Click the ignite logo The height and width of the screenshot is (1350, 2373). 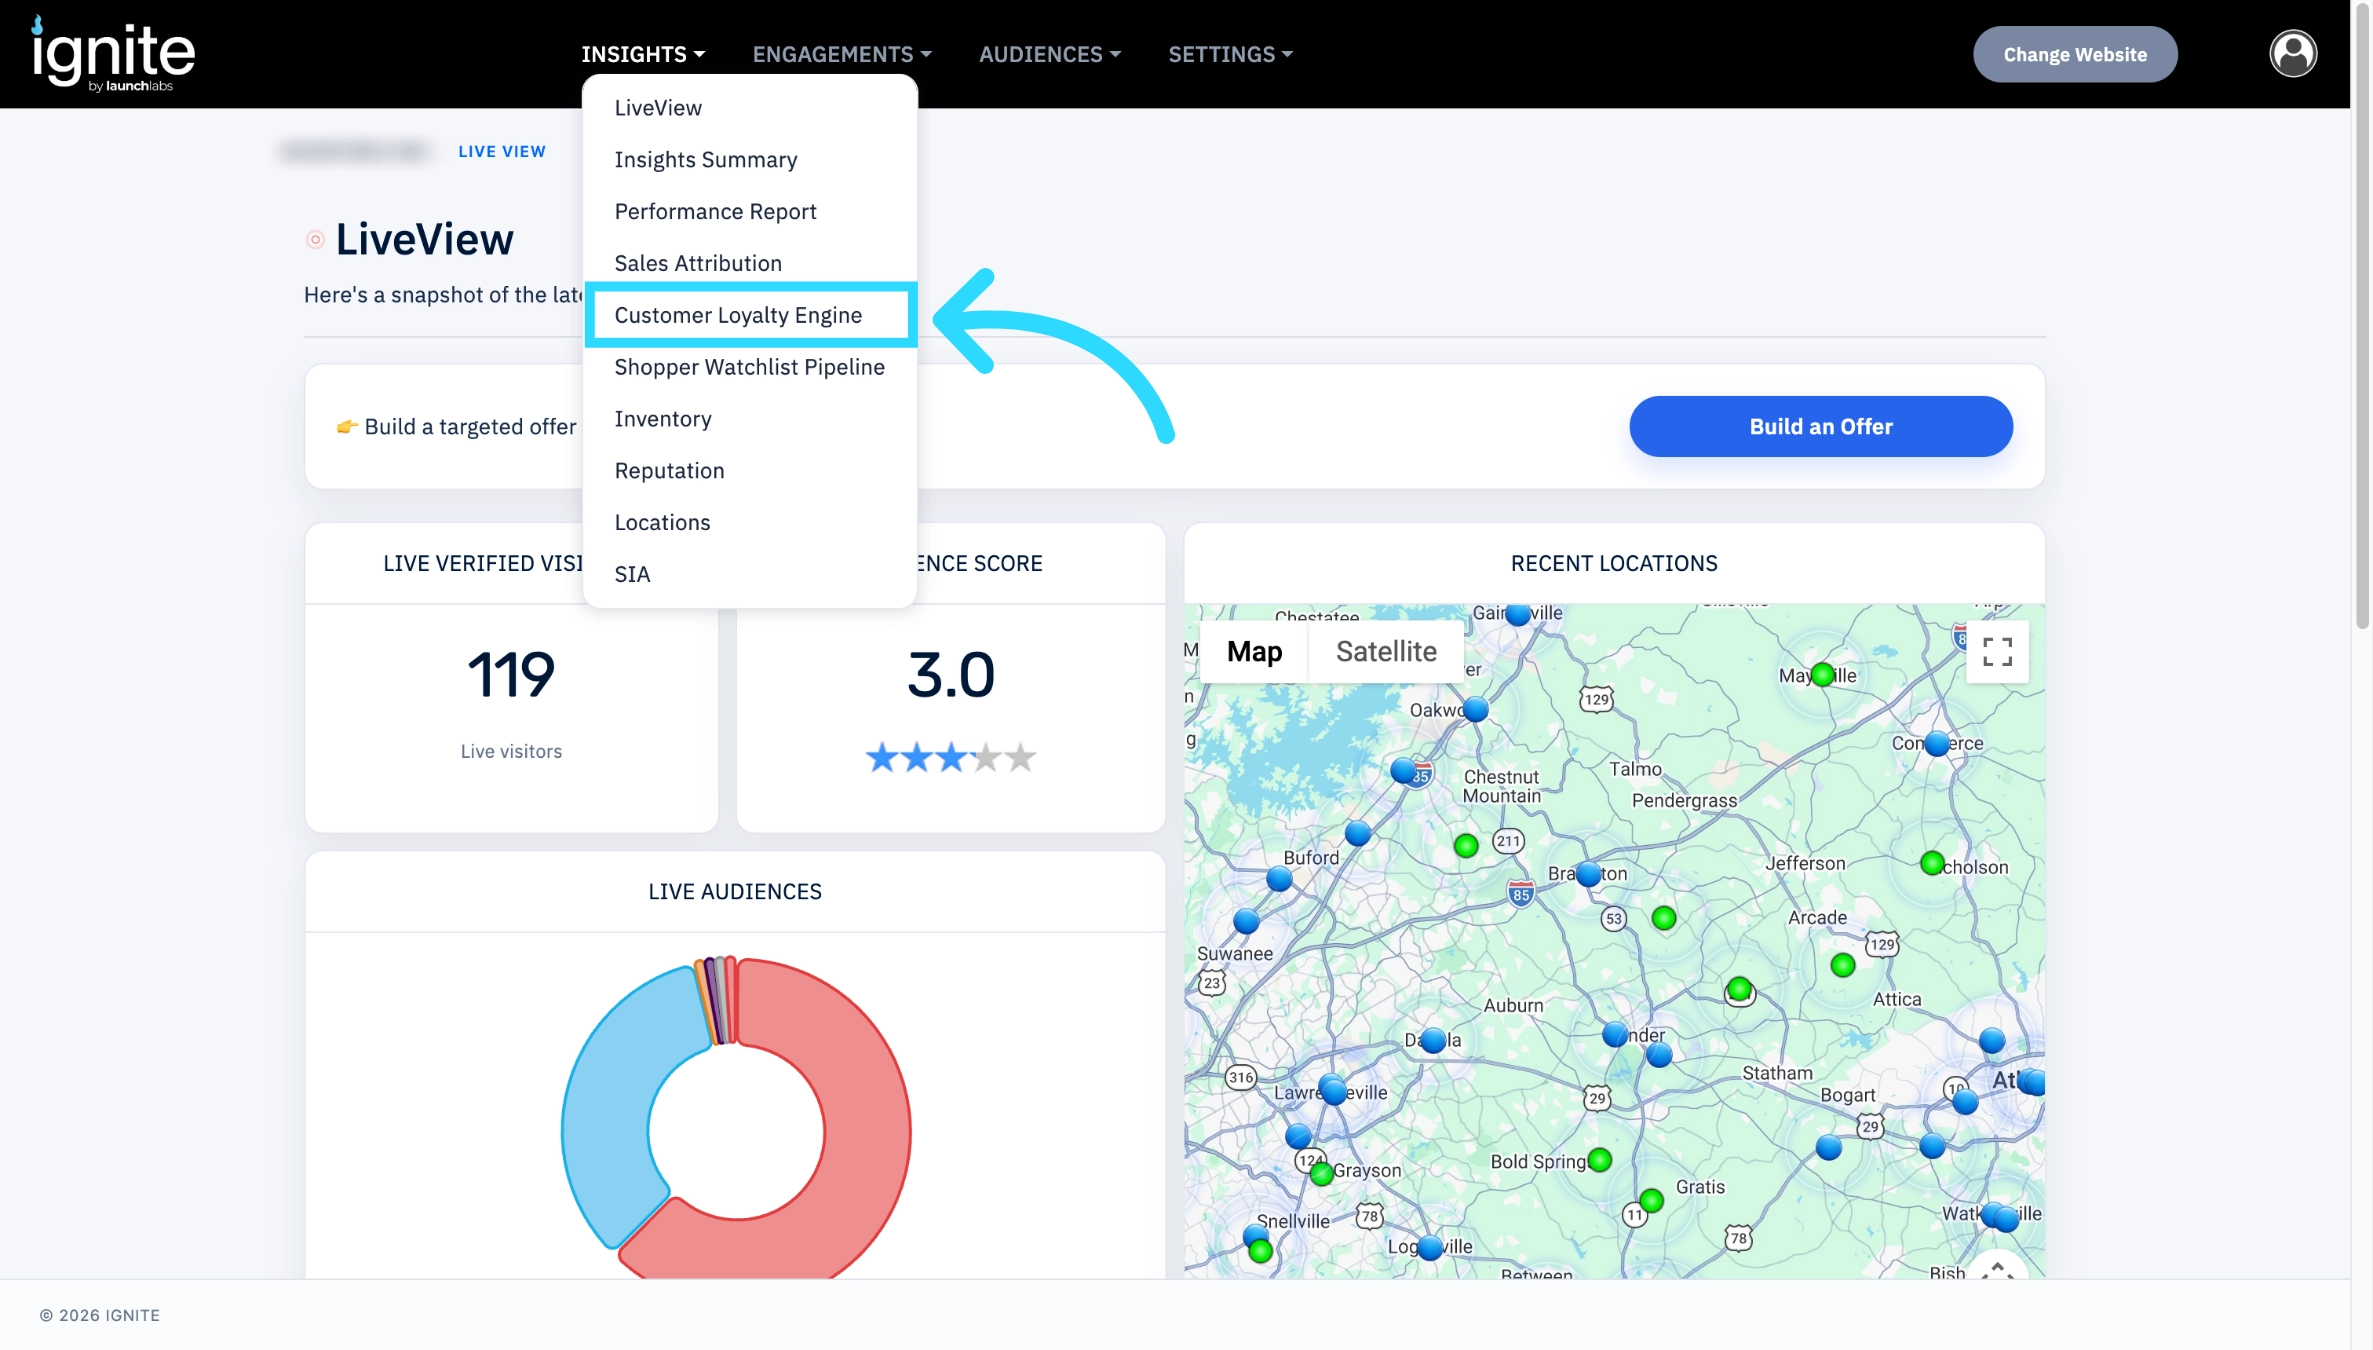tap(113, 54)
